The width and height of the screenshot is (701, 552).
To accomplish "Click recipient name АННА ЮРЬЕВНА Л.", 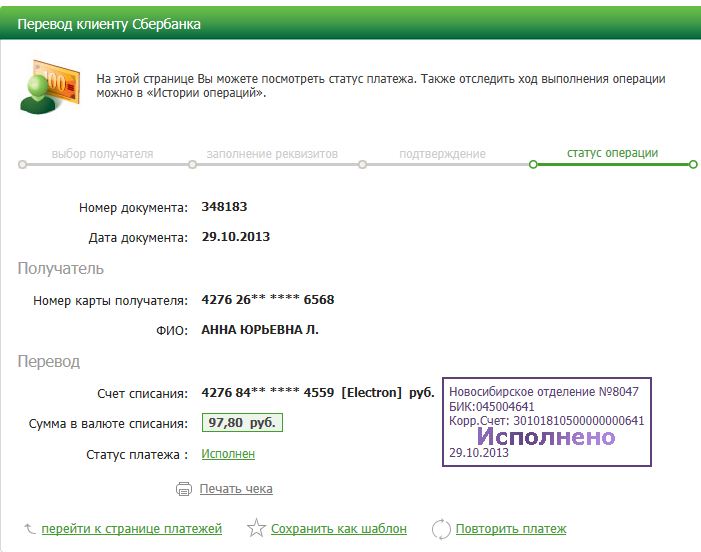I will (260, 329).
